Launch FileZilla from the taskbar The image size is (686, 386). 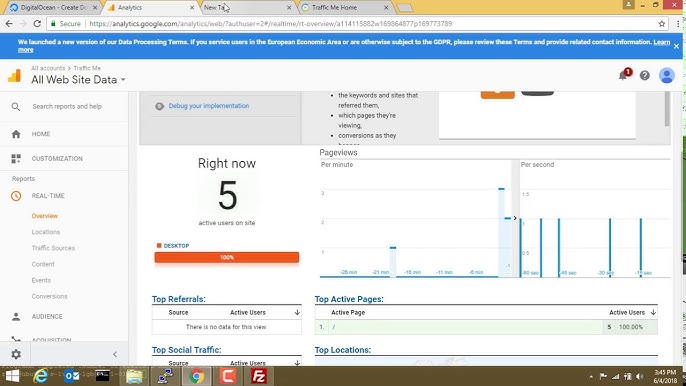click(x=259, y=376)
